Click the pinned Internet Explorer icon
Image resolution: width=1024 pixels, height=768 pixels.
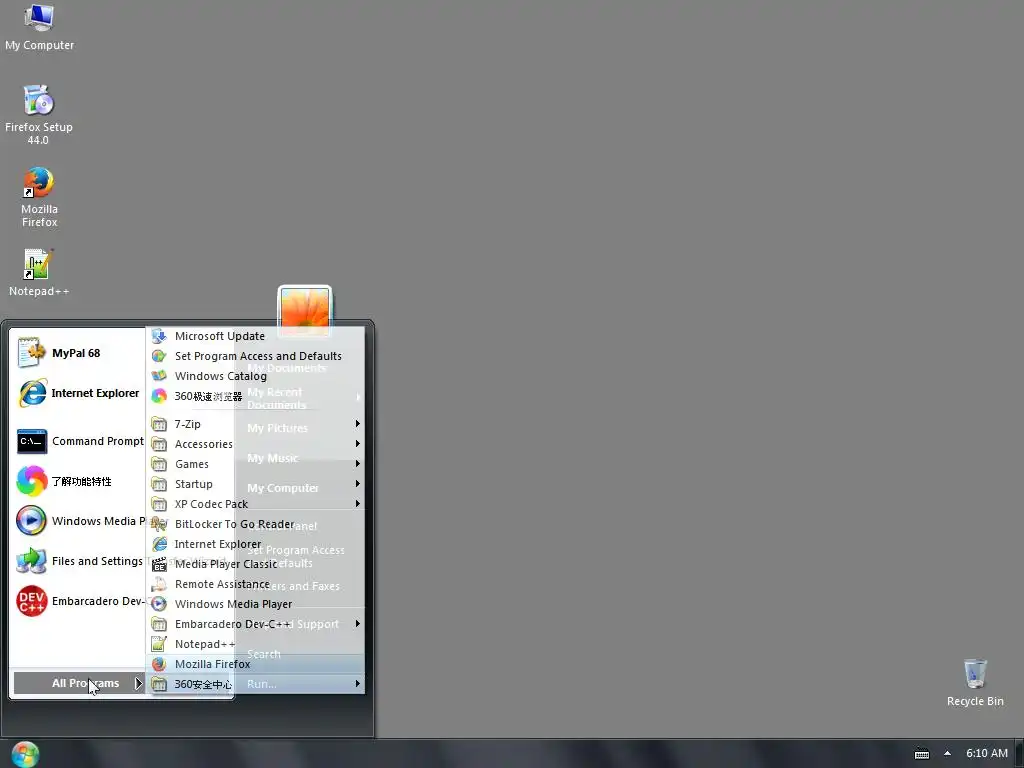(32, 393)
